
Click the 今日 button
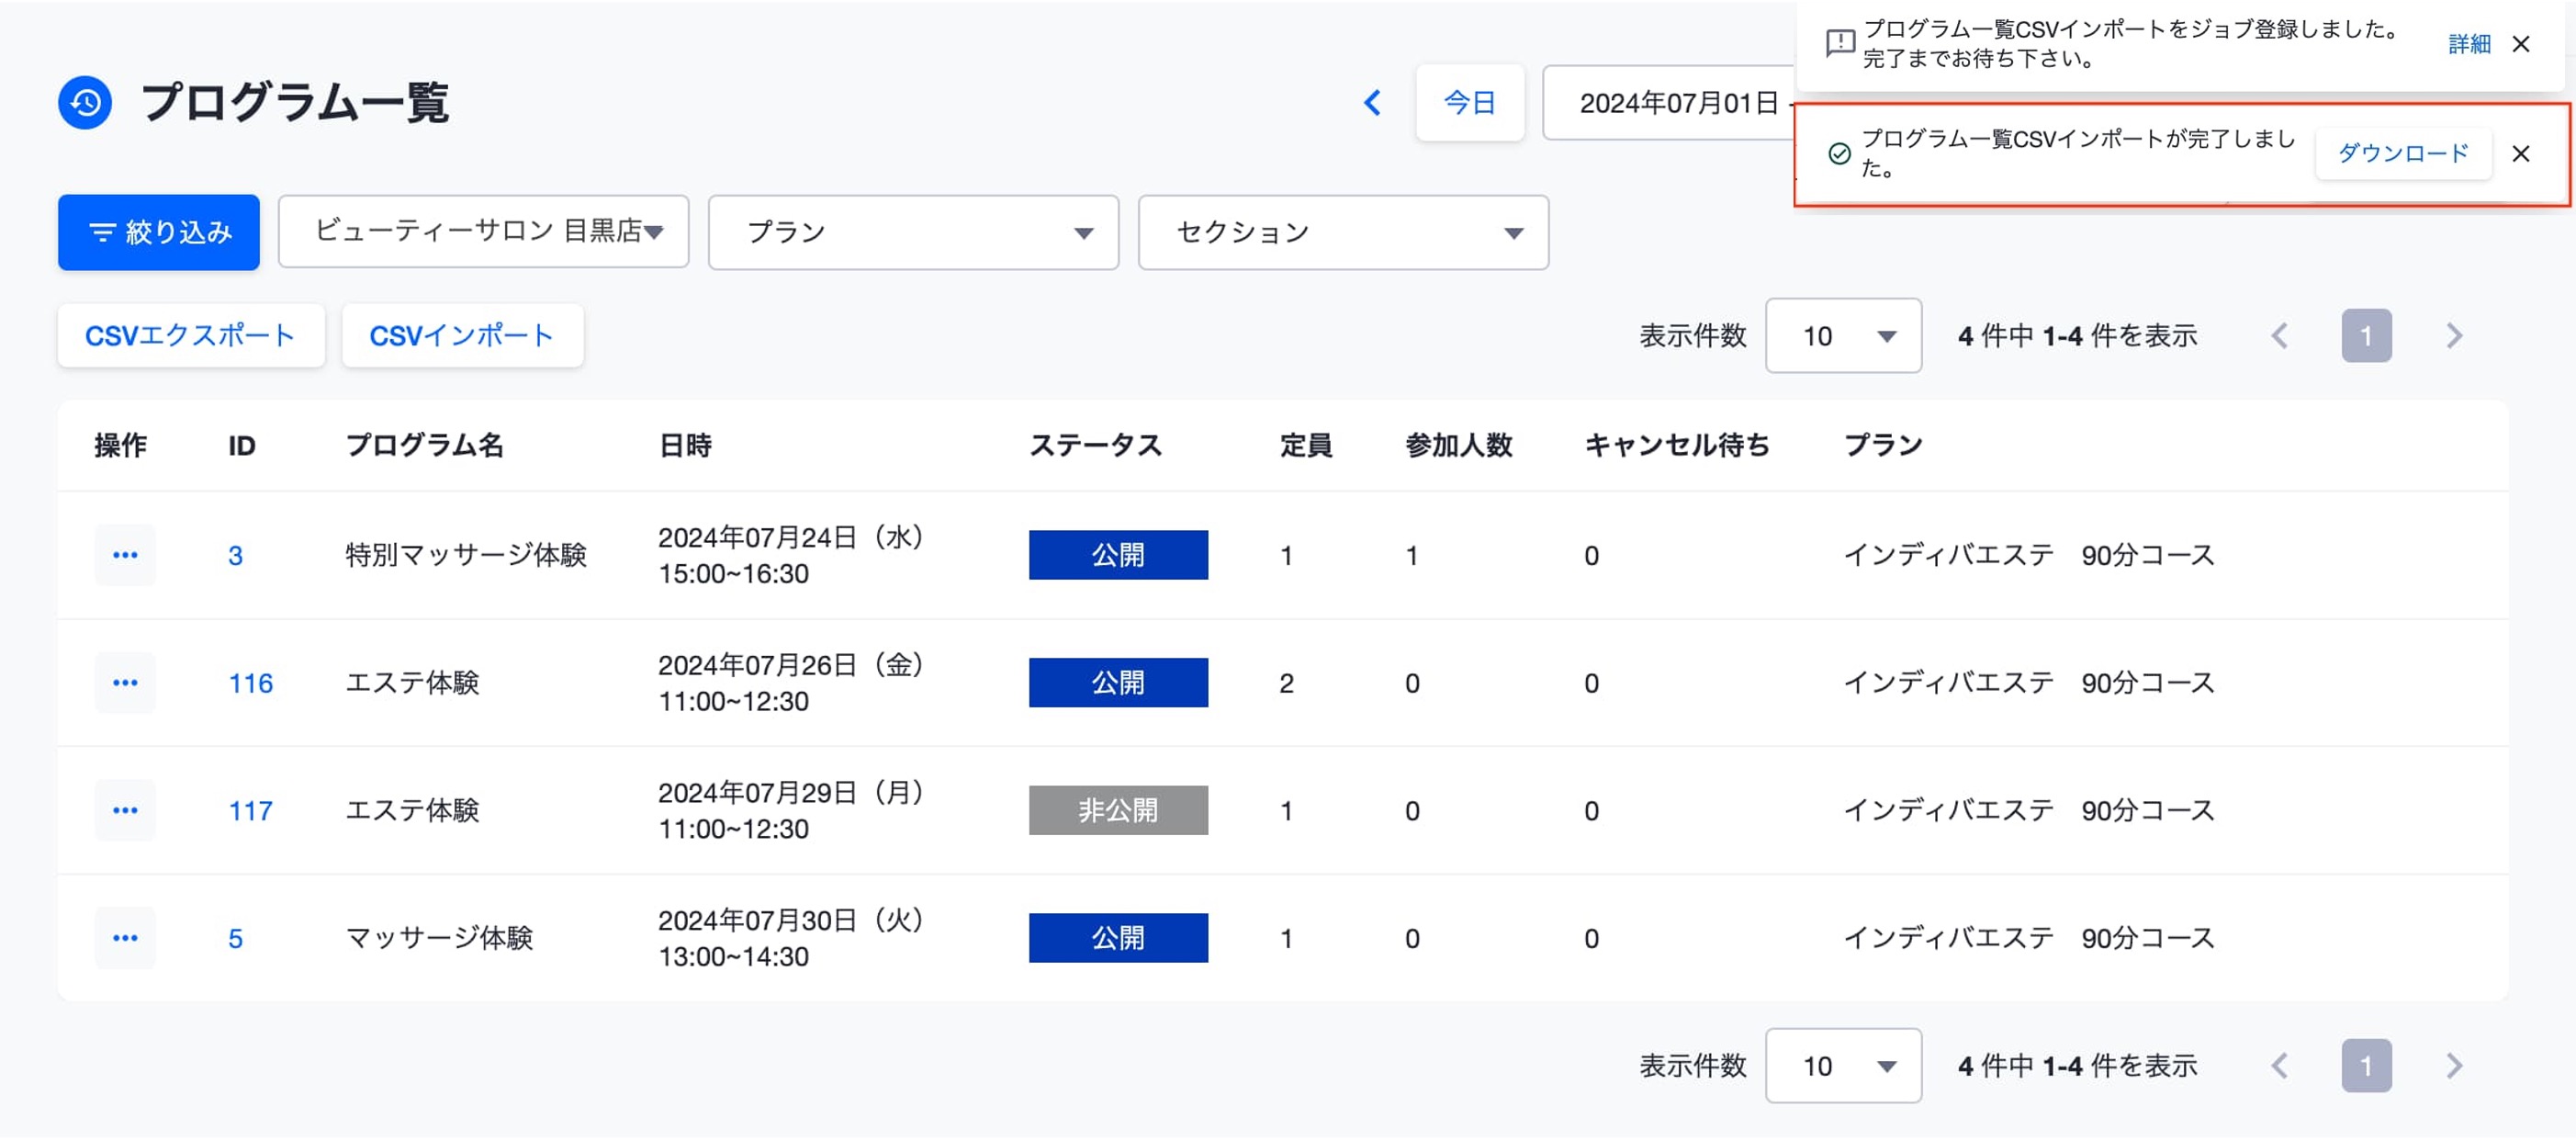click(x=1469, y=103)
